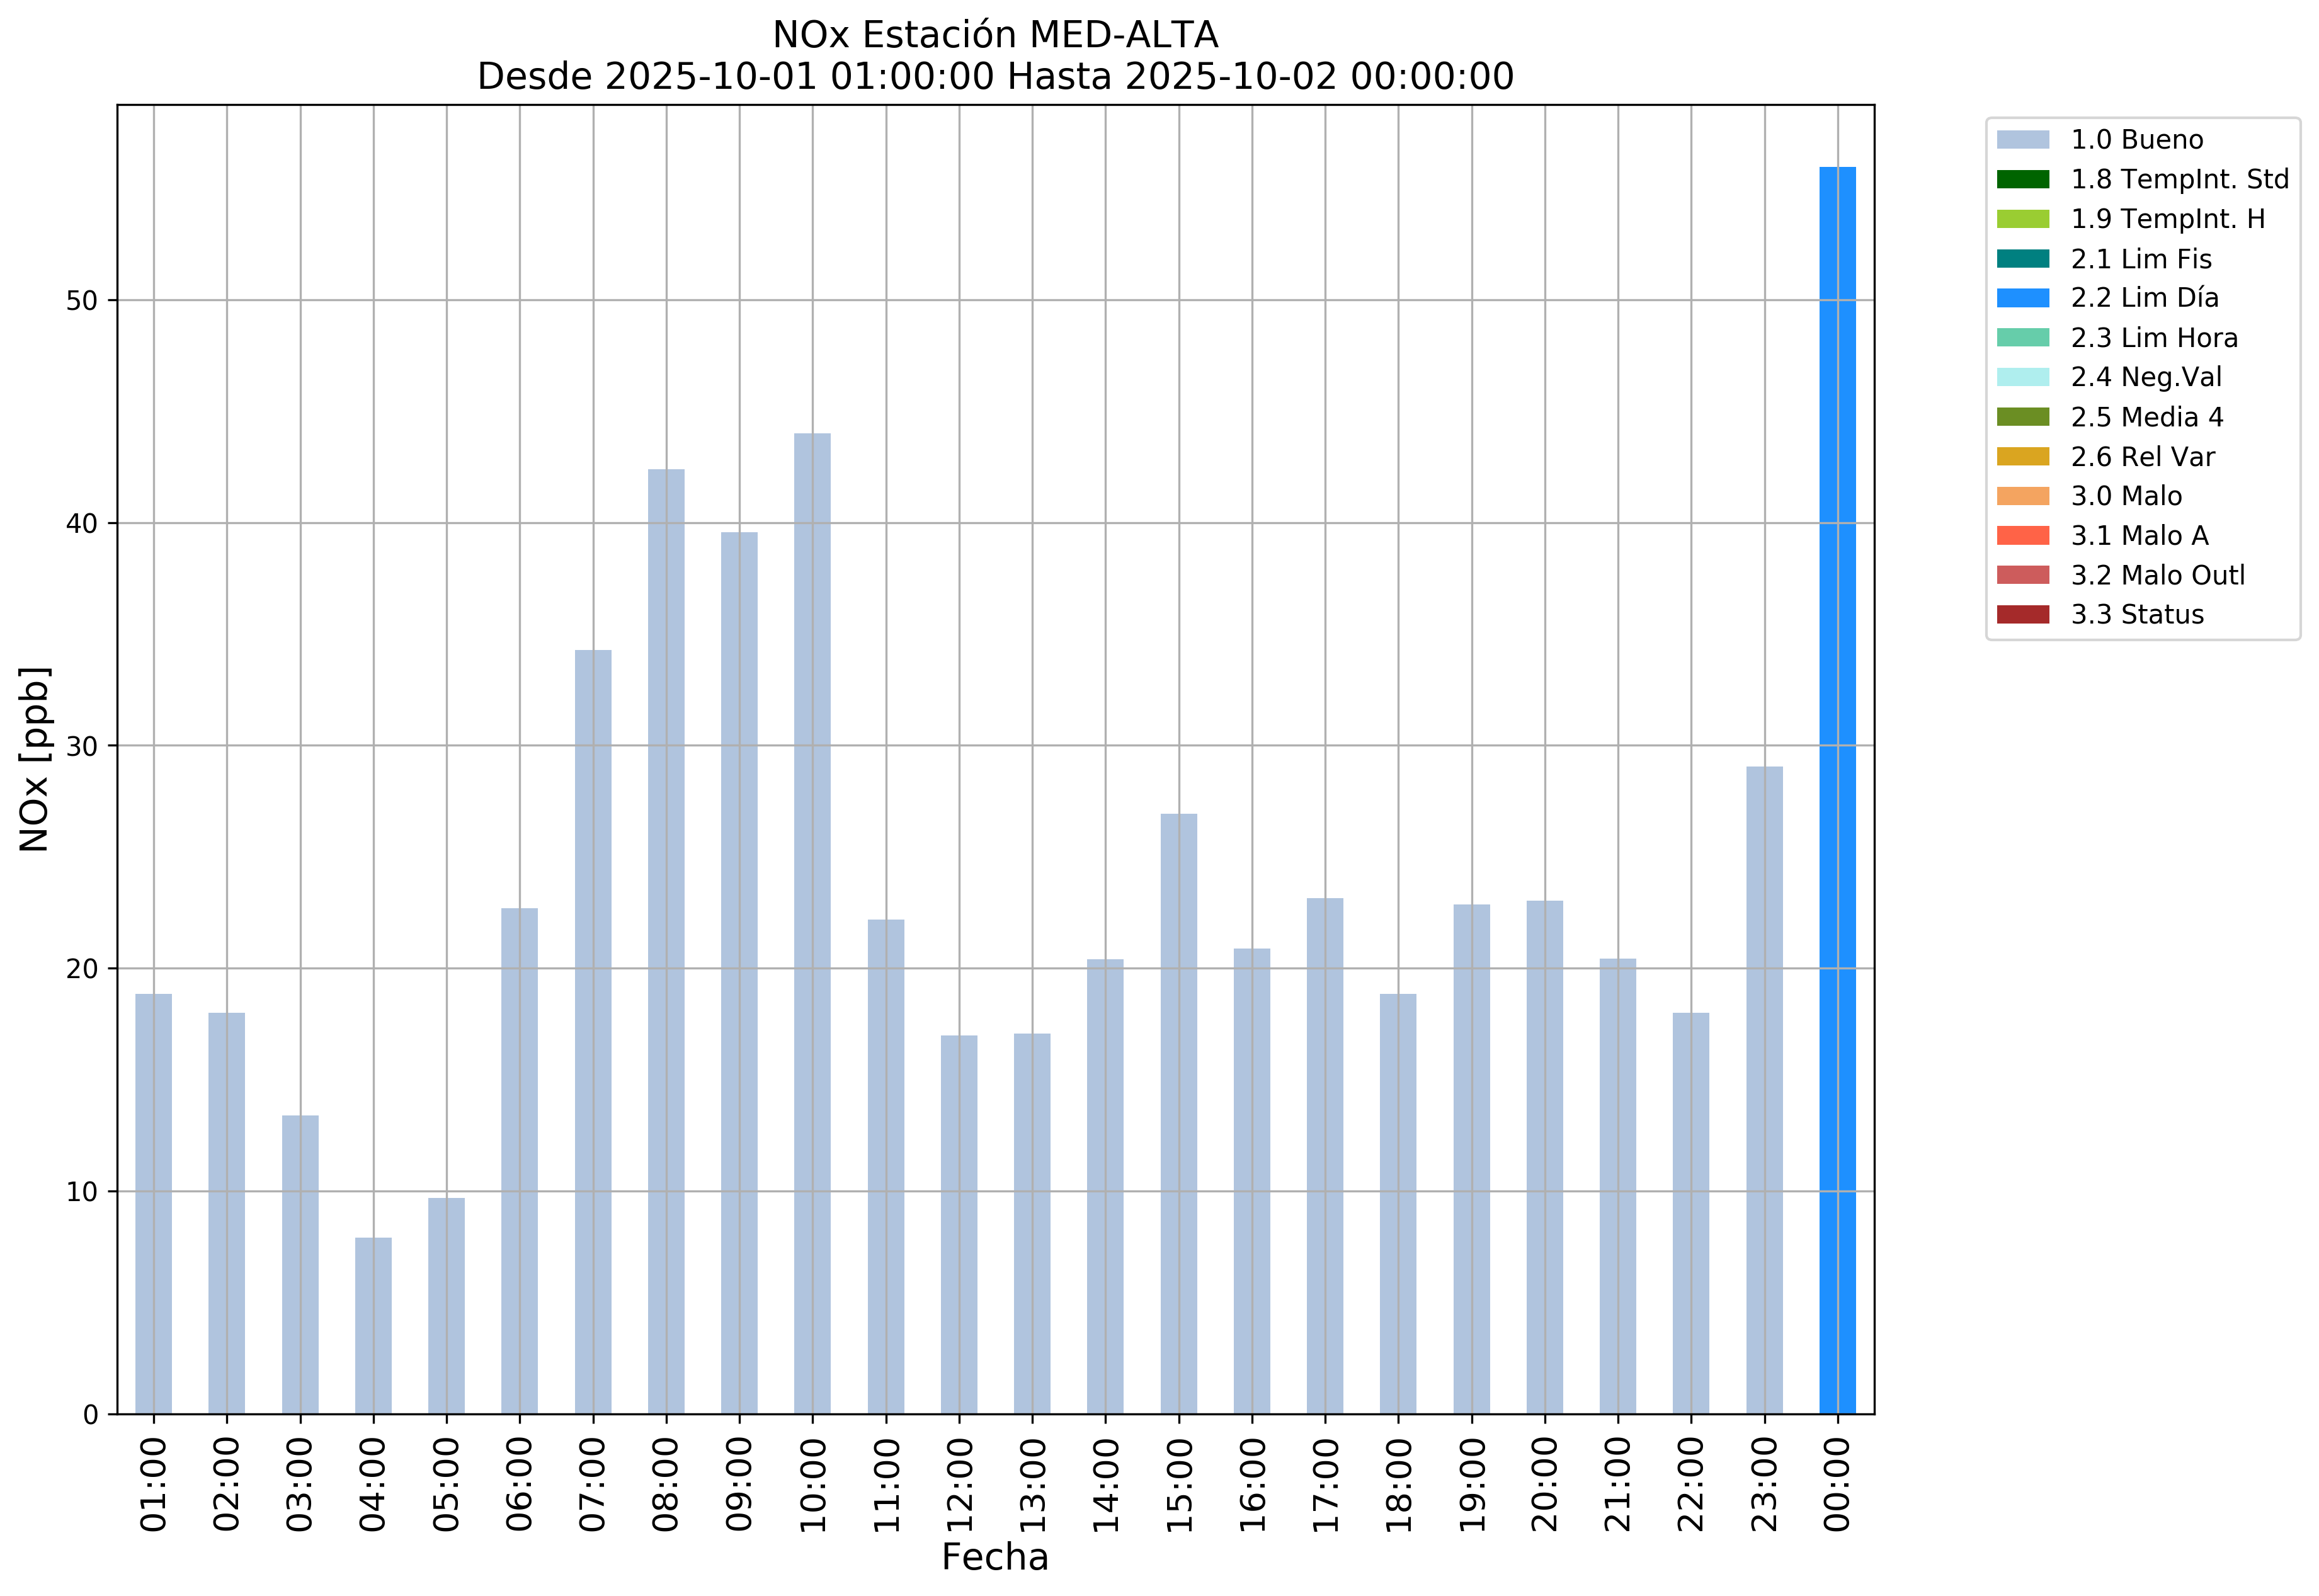Click the 04:00 bar in the chart
Image resolution: width=2319 pixels, height=1596 pixels.
373,1325
